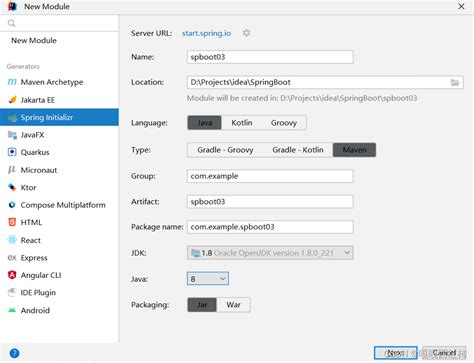Select Groovy as the language
The width and height of the screenshot is (474, 363).
pyautogui.click(x=284, y=123)
